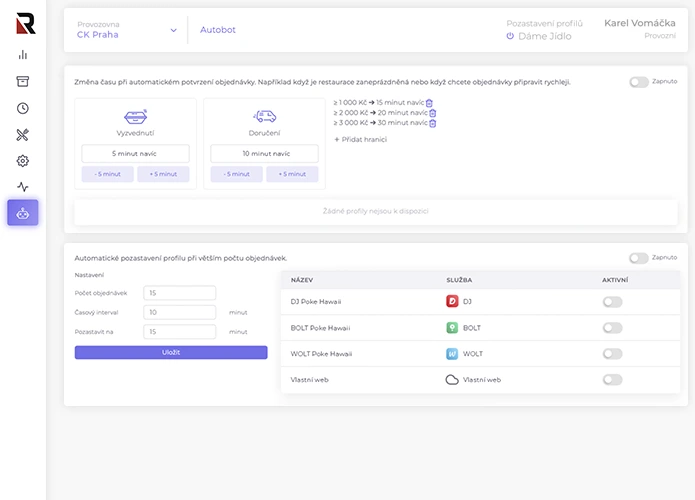Click the Autobot tab in header
The height and width of the screenshot is (500, 695).
[217, 30]
